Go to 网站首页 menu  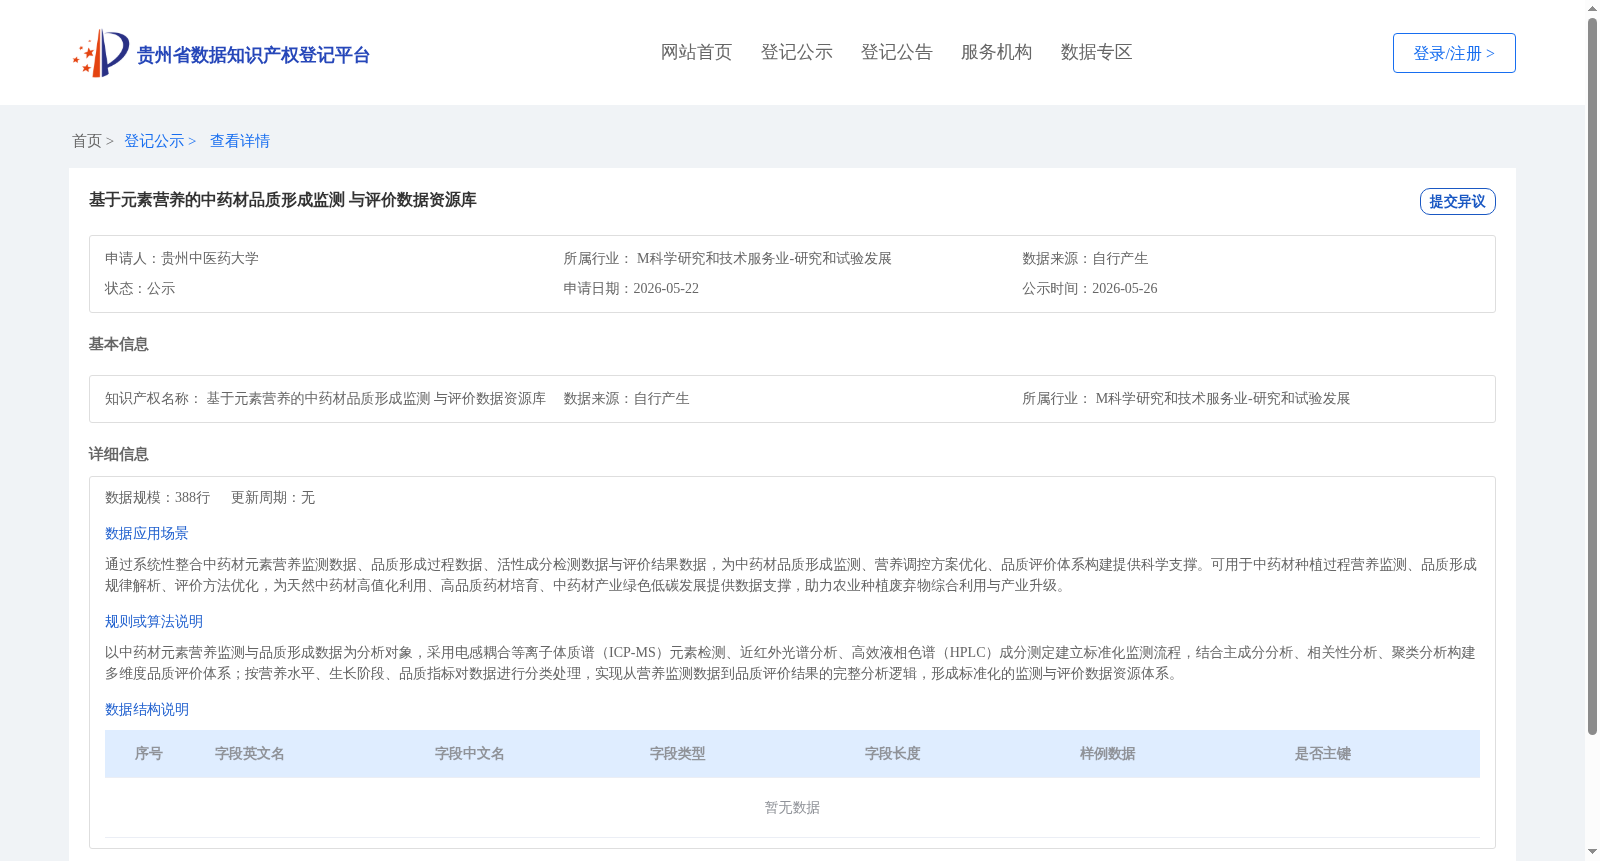(696, 52)
